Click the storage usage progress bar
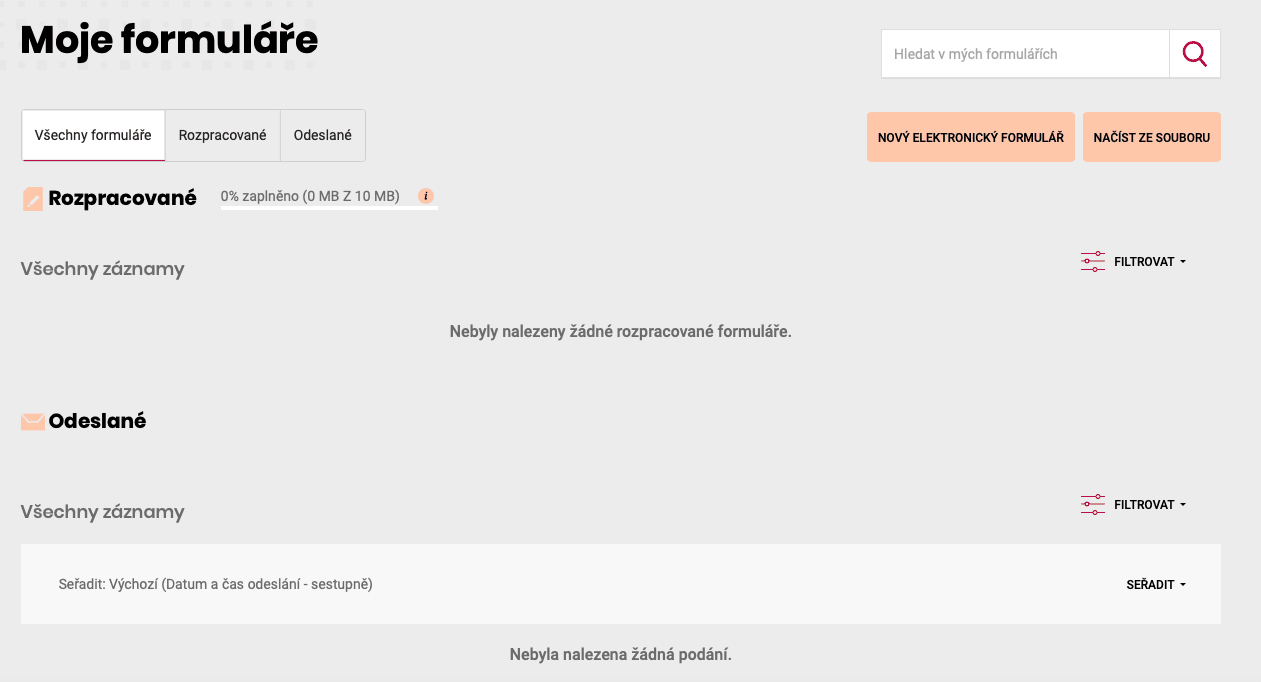 (x=329, y=208)
